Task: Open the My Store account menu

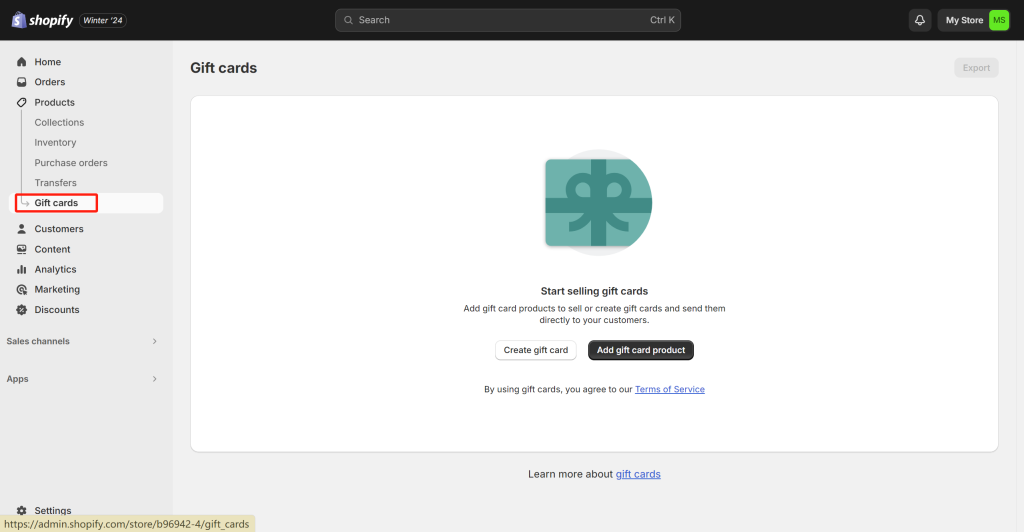Action: [973, 20]
